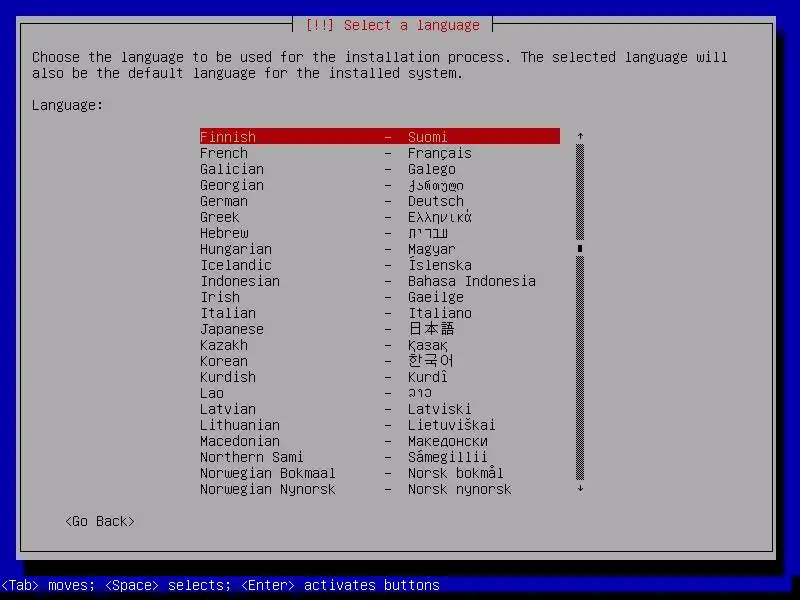Viewport: 800px width, 600px height.
Task: Select the Japanese language entry
Action: (380, 329)
